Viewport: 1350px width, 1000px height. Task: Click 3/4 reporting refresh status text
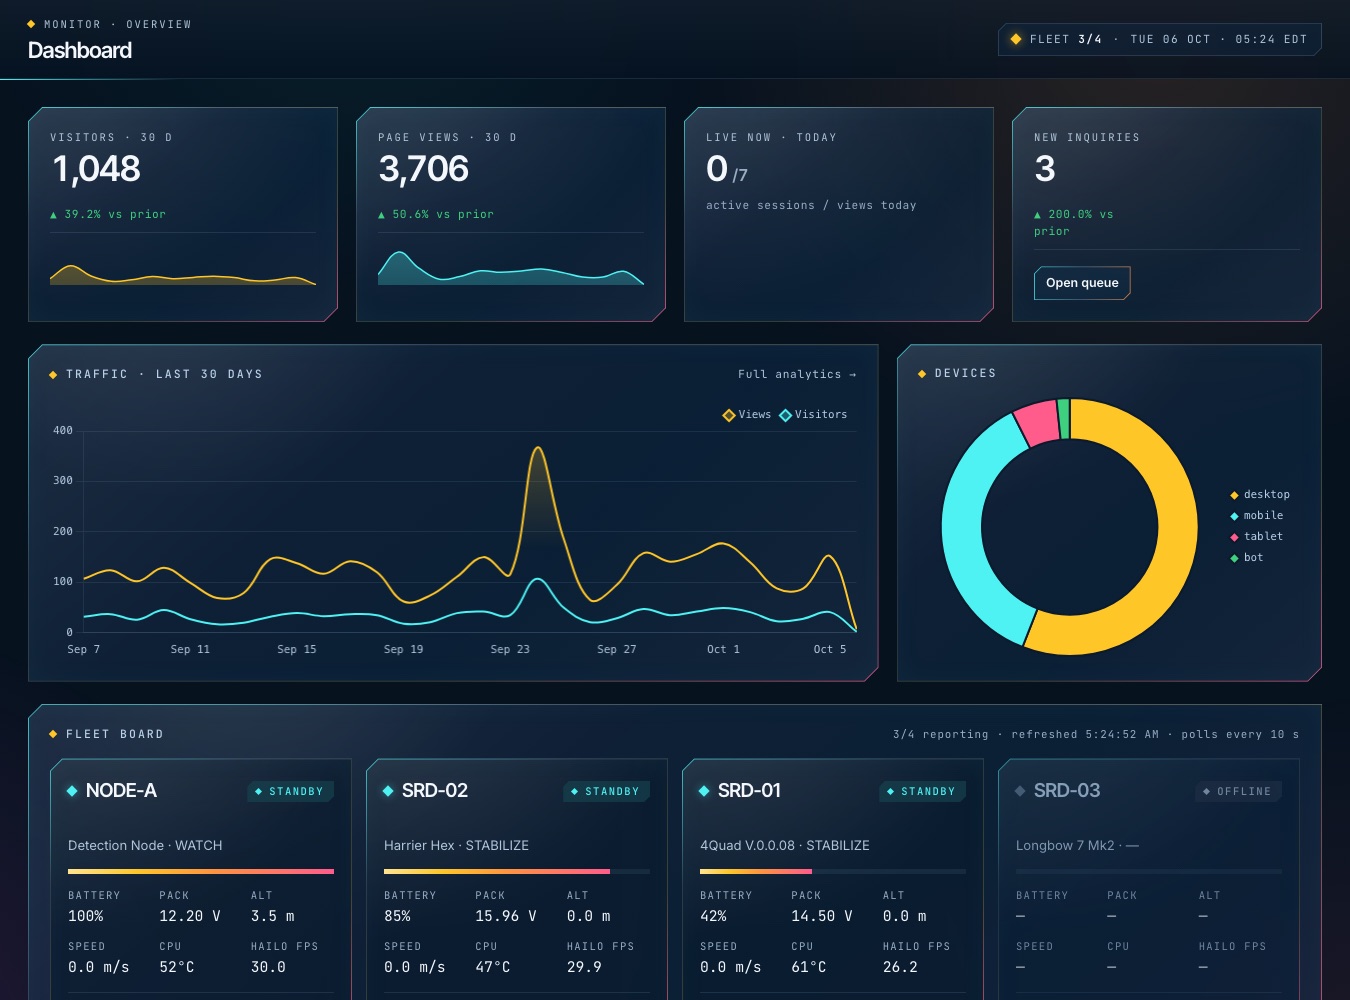click(x=1096, y=734)
